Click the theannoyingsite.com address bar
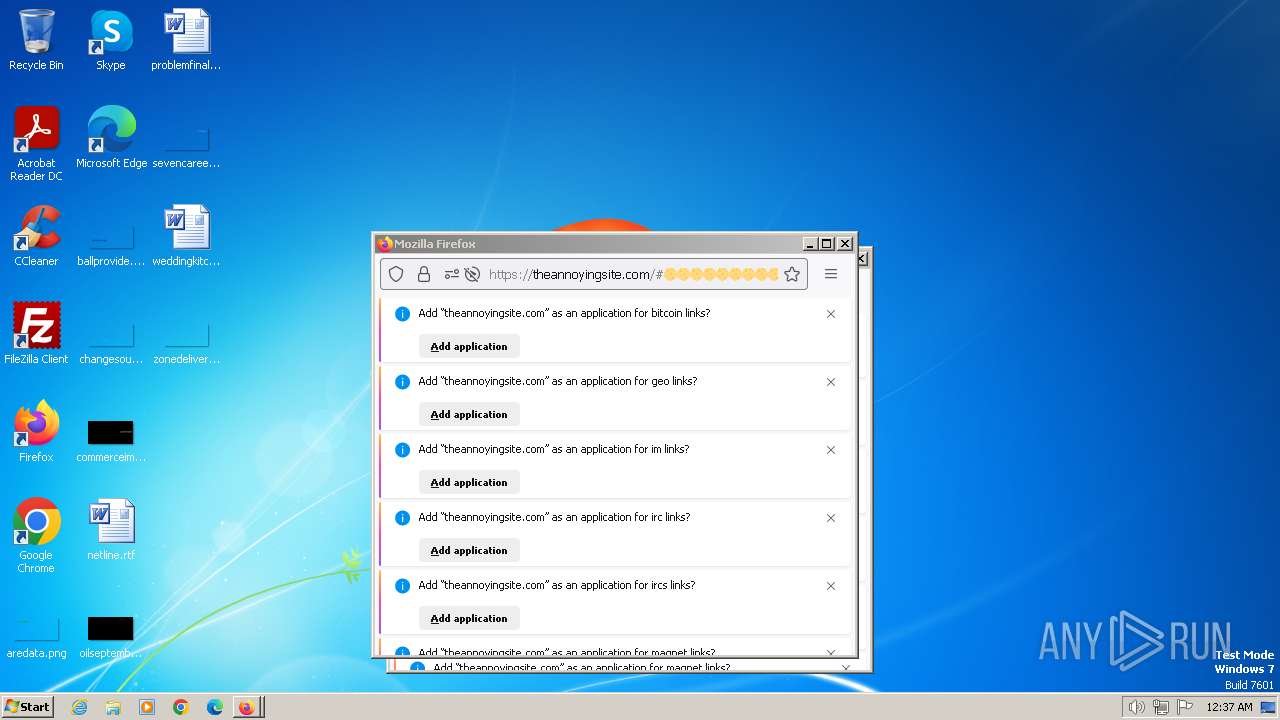The width and height of the screenshot is (1280, 720). click(x=593, y=274)
